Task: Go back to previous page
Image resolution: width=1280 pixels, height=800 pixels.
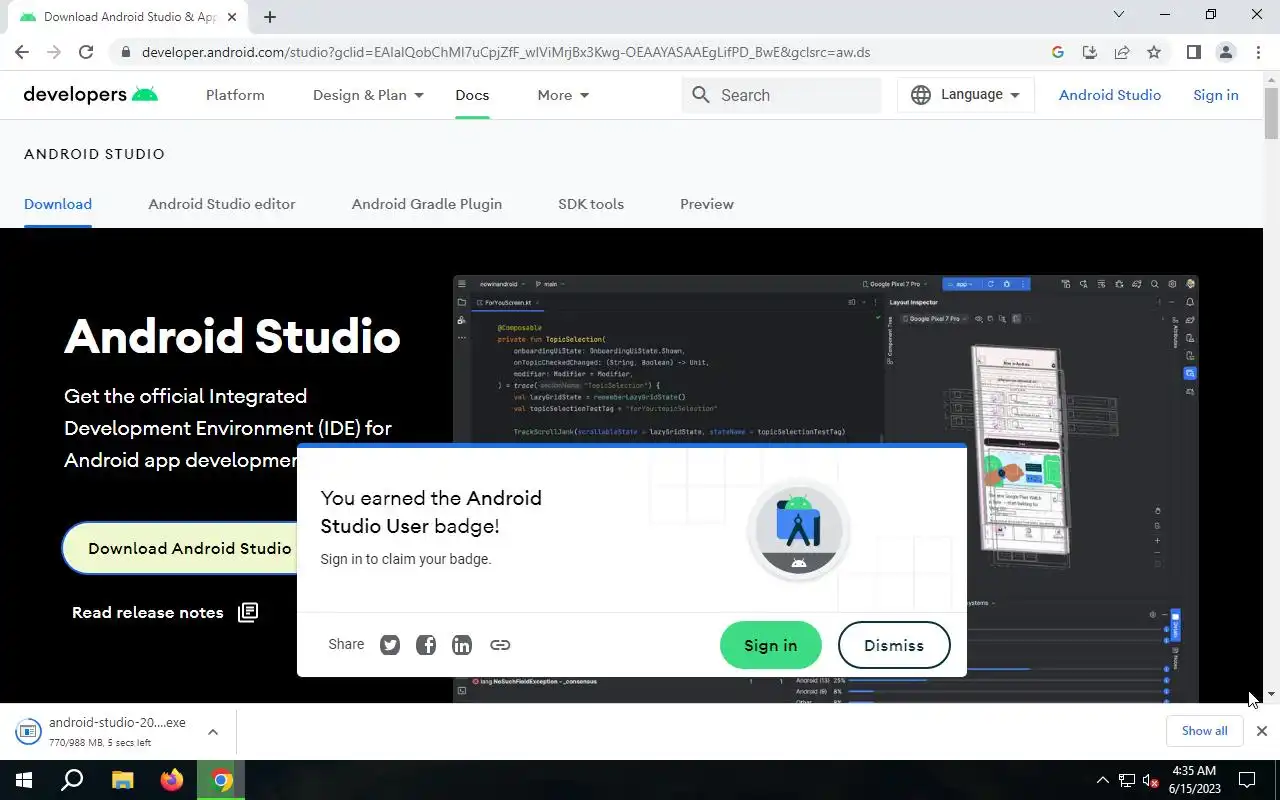Action: tap(22, 52)
